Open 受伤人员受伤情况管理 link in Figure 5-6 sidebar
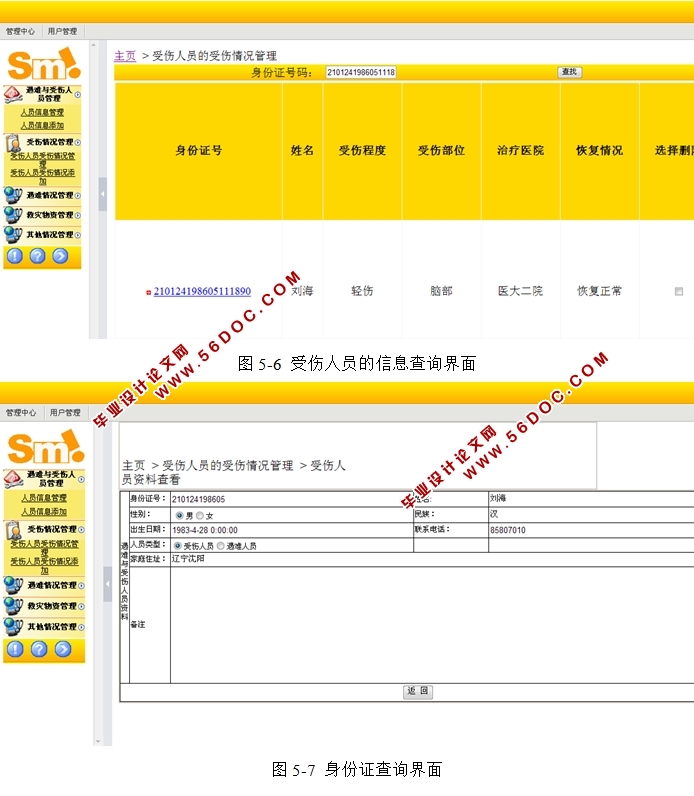 coord(43,160)
